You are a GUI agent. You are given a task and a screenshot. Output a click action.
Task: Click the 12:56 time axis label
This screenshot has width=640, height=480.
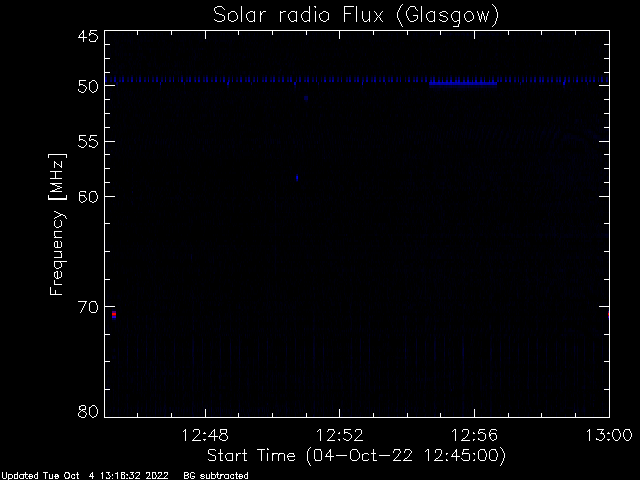(474, 435)
